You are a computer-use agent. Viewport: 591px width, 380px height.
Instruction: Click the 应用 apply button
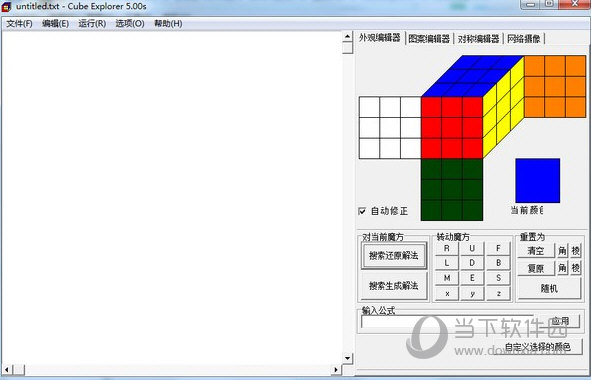pos(560,321)
